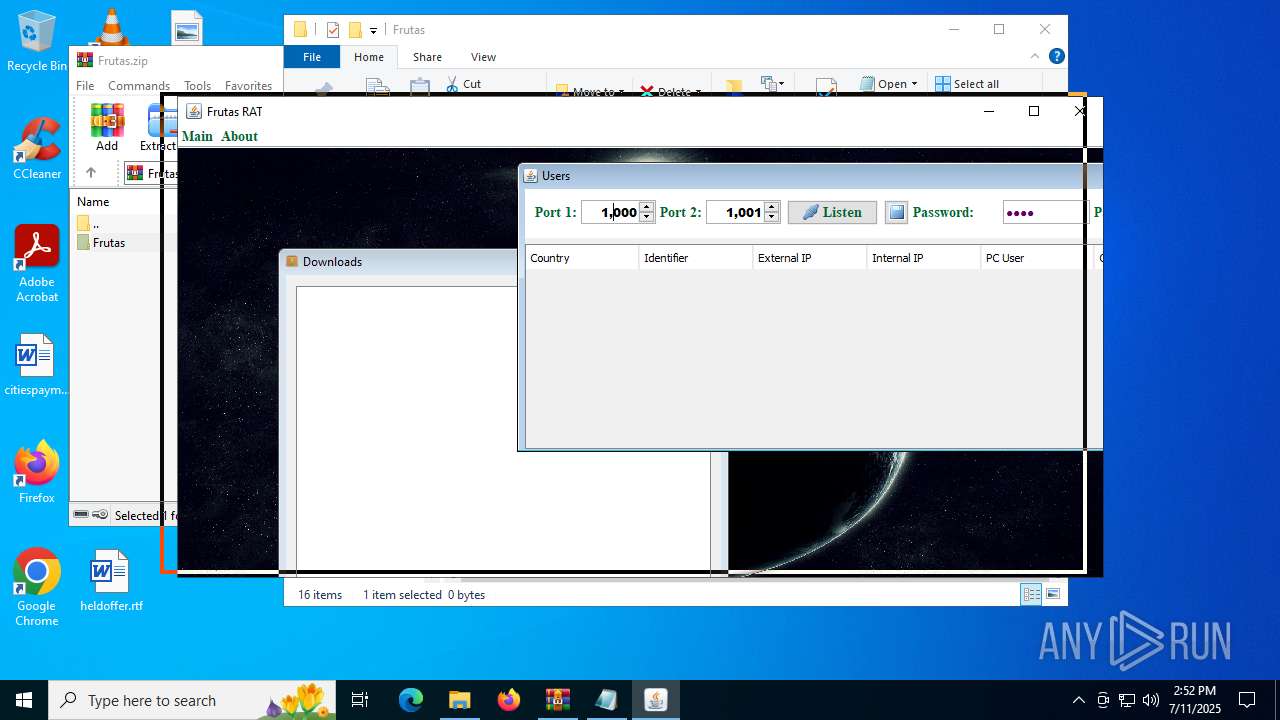Open Tools menu in WinRAR
Screen dimensions: 1280x720
197,86
